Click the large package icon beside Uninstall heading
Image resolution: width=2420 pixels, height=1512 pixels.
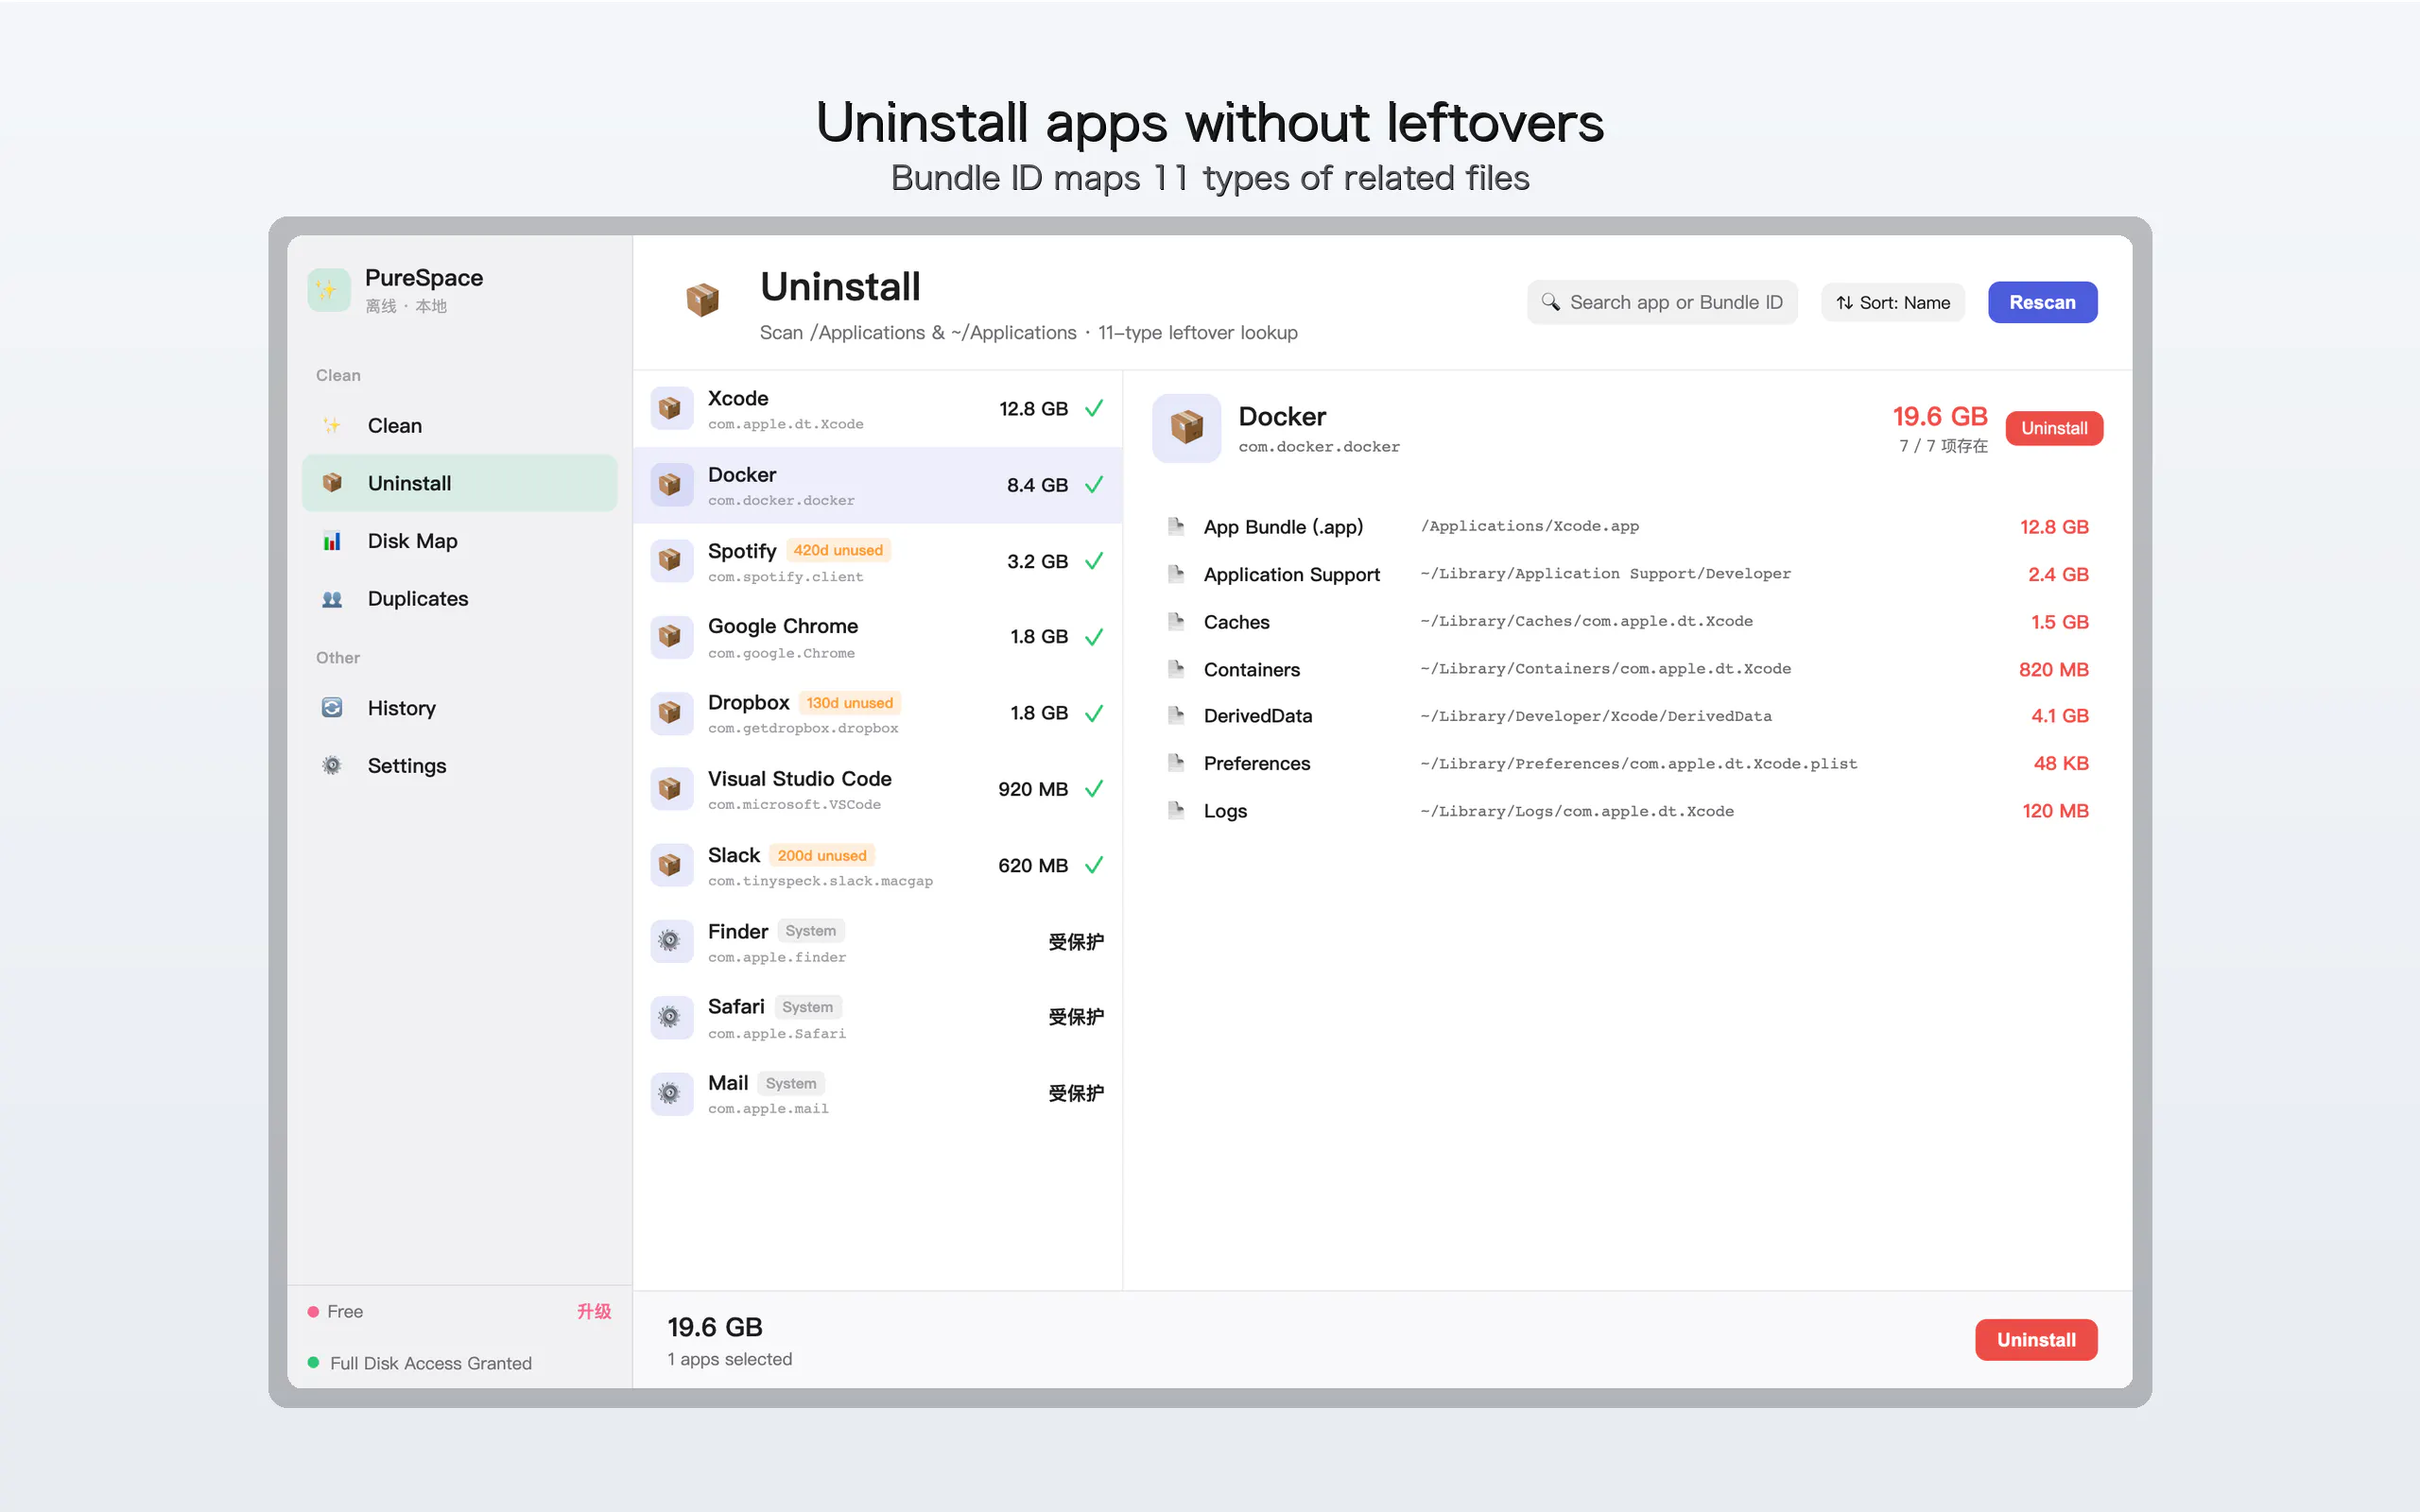[x=702, y=299]
